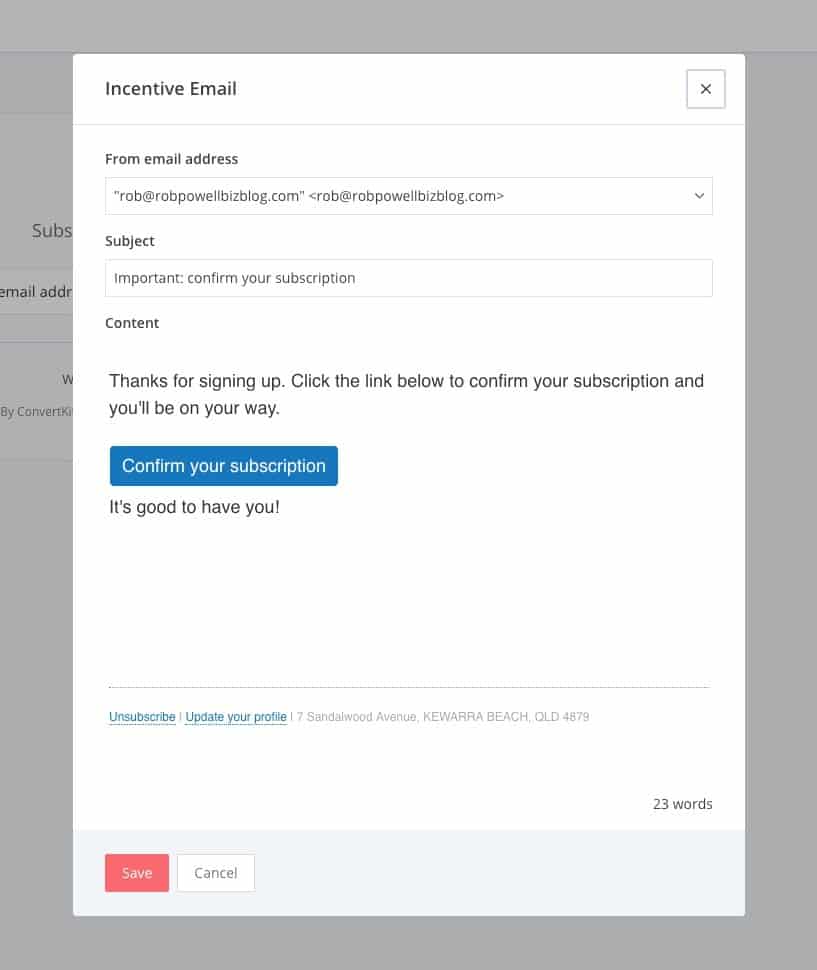Viewport: 817px width, 970px height.
Task: Cancel editing the incentive email
Action: tap(216, 873)
